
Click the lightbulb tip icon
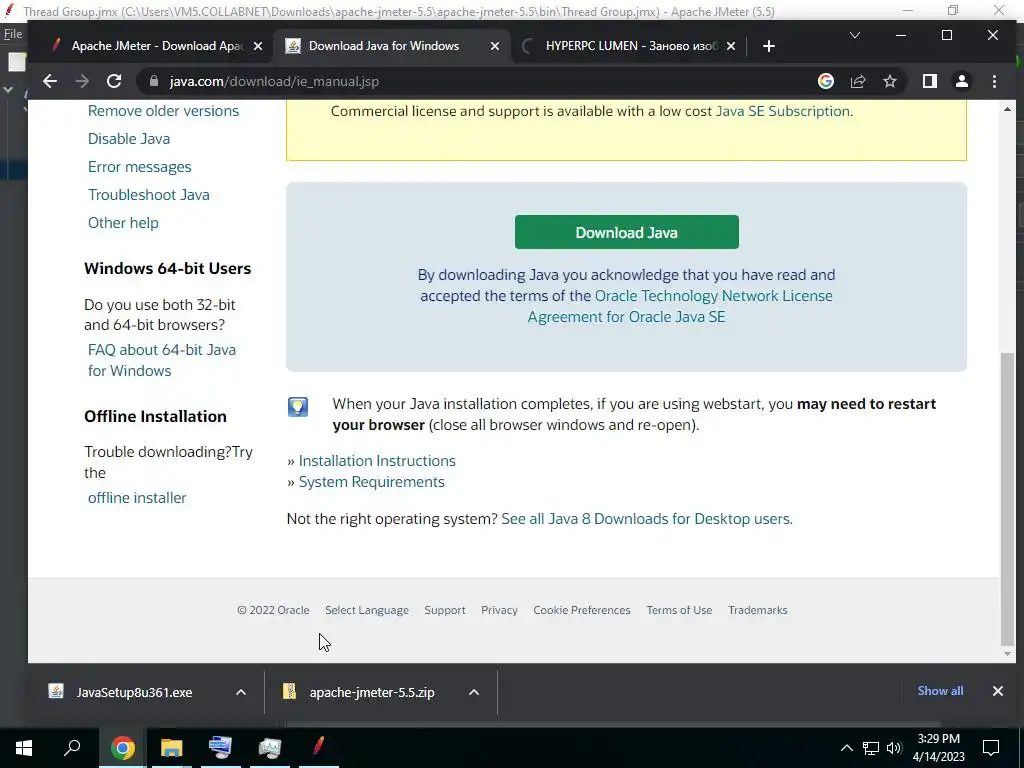[x=298, y=407]
